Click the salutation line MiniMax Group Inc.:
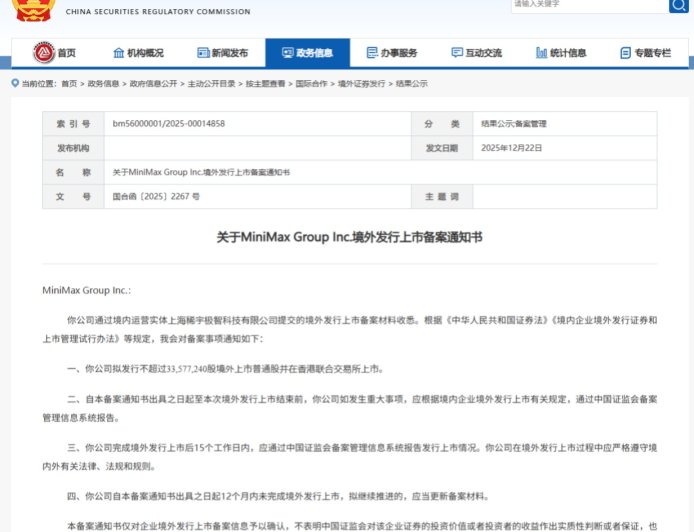The width and height of the screenshot is (694, 532). [86, 290]
